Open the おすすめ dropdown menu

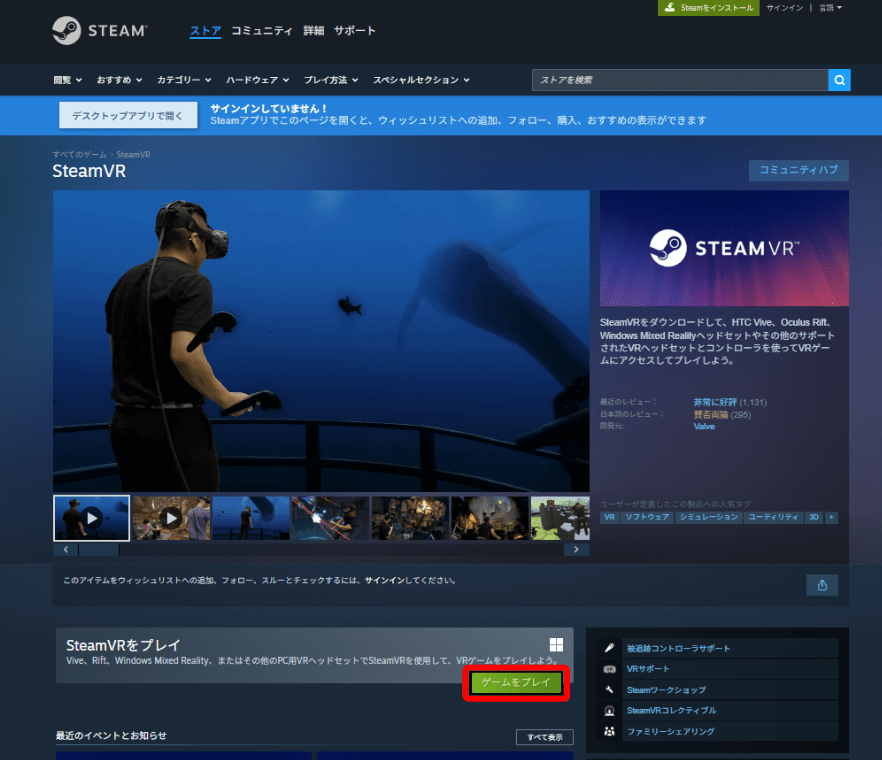point(119,80)
